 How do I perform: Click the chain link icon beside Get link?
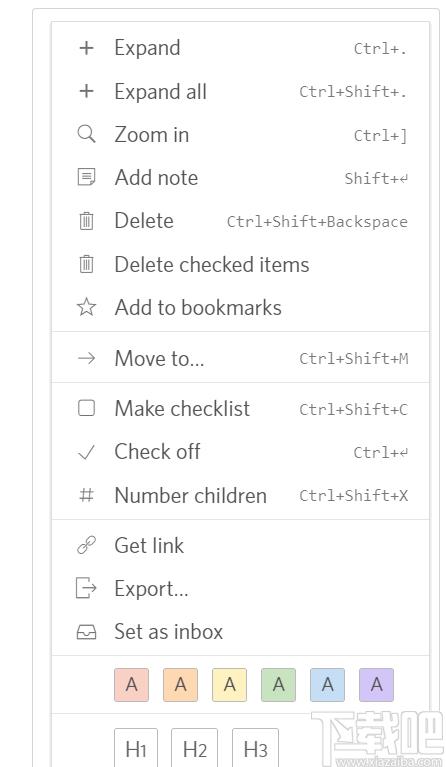click(x=86, y=545)
